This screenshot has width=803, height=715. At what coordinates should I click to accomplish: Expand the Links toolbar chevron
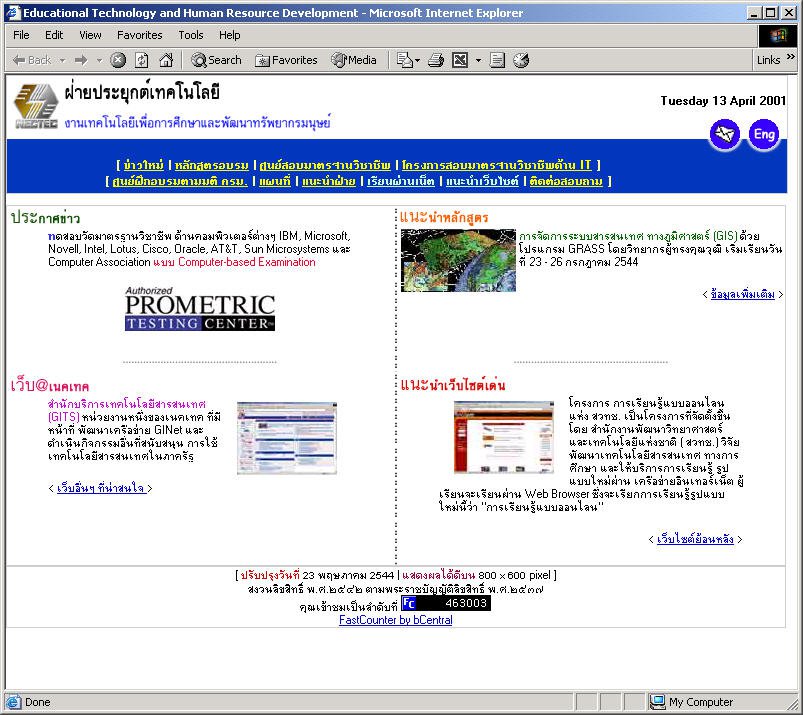790,60
